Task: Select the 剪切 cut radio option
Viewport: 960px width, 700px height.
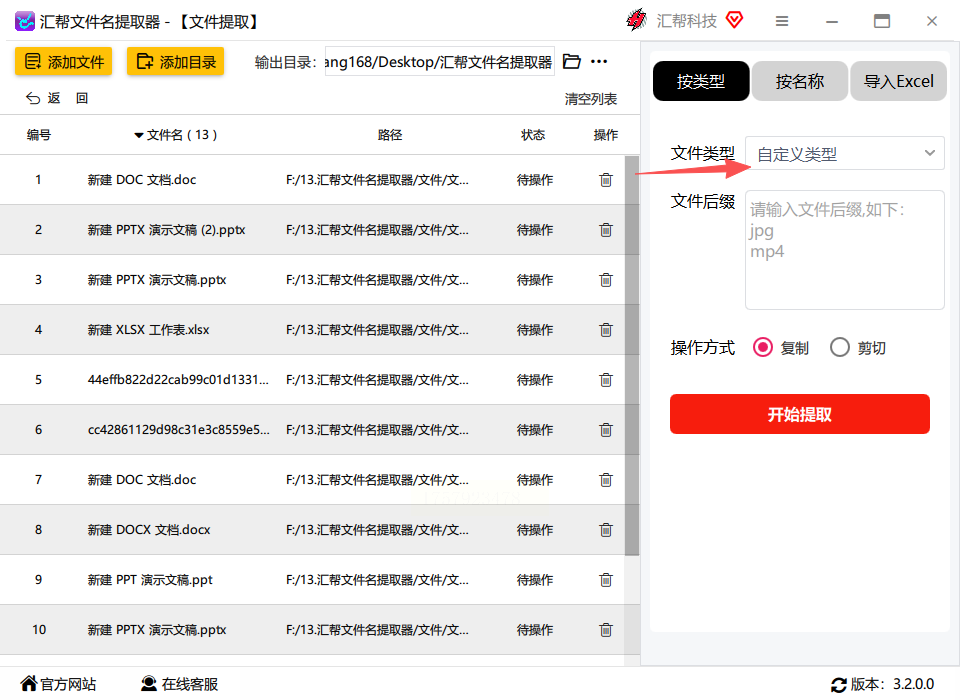Action: [x=840, y=348]
